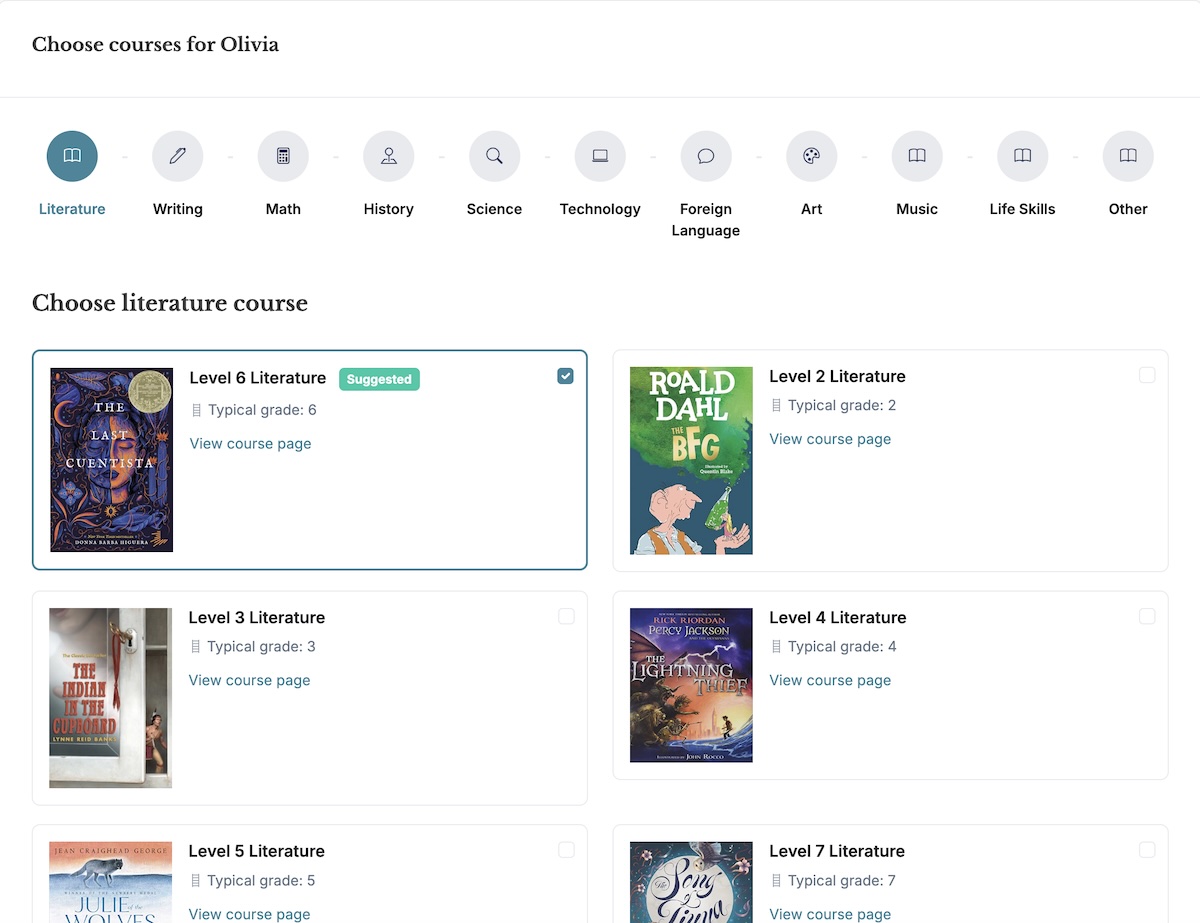Open the Music book icon
The height and width of the screenshot is (923, 1200).
pyautogui.click(x=917, y=156)
